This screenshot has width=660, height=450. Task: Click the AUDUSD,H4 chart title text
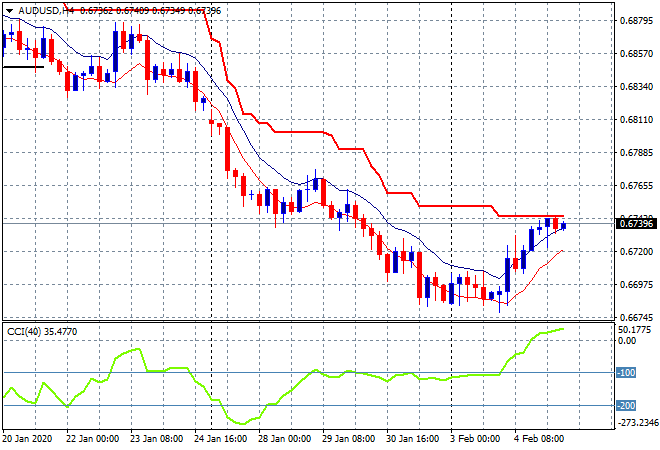click(42, 10)
